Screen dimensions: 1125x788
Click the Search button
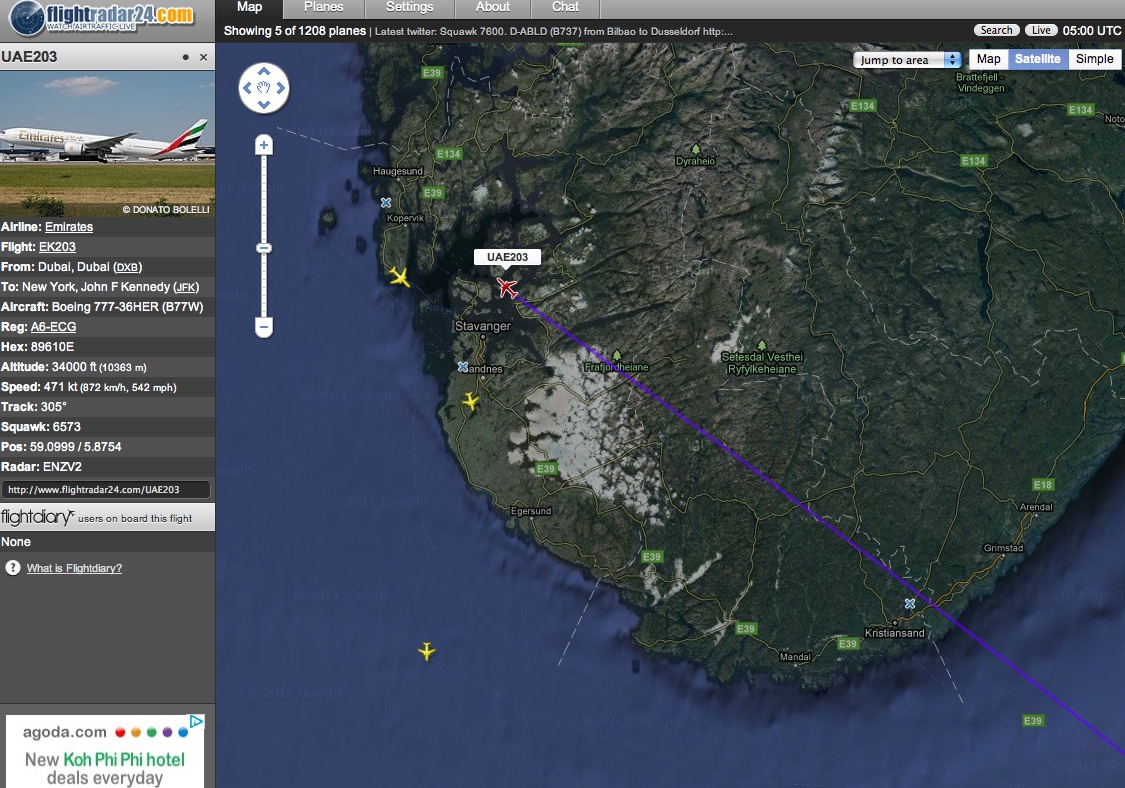pyautogui.click(x=996, y=30)
